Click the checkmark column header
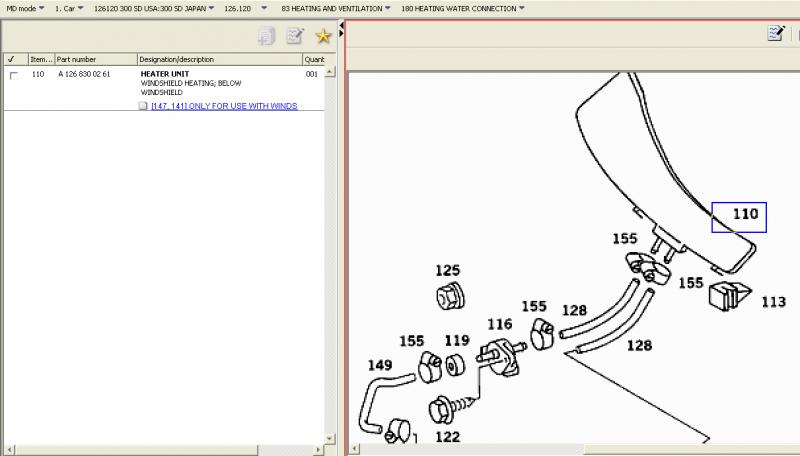Image resolution: width=800 pixels, height=456 pixels. click(11, 60)
